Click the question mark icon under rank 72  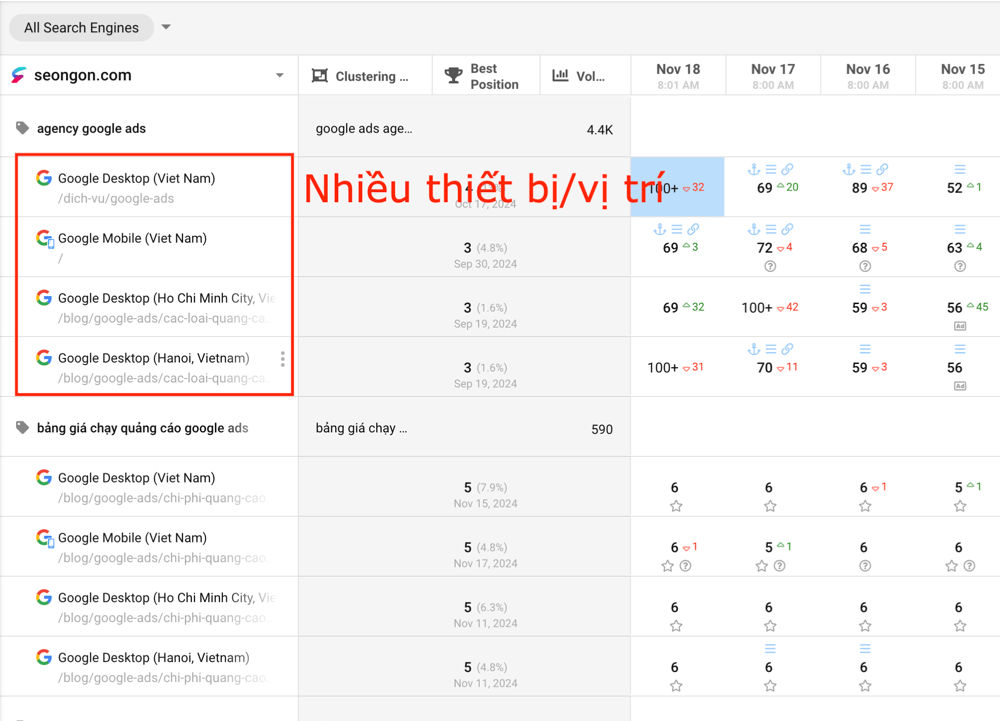point(770,266)
